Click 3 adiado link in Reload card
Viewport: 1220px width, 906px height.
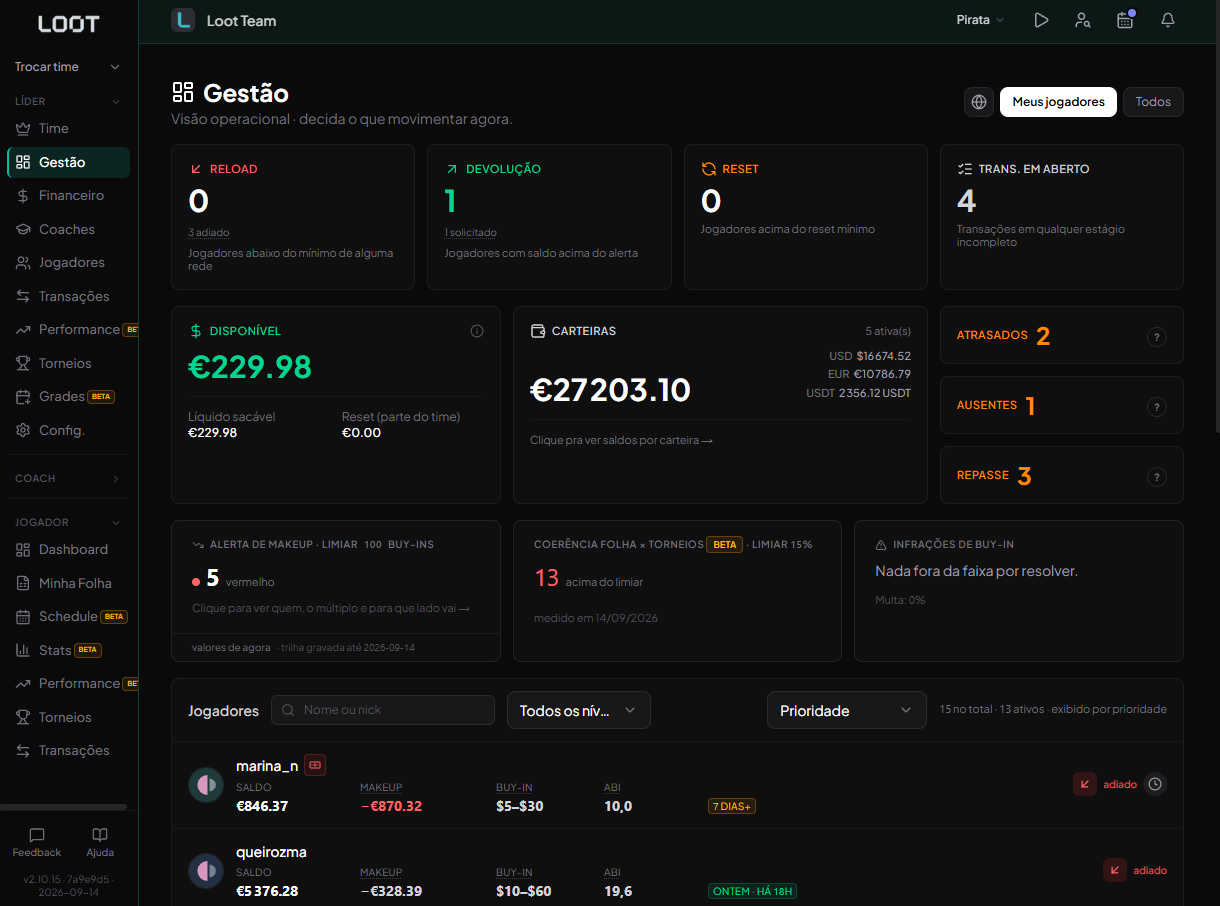point(208,232)
